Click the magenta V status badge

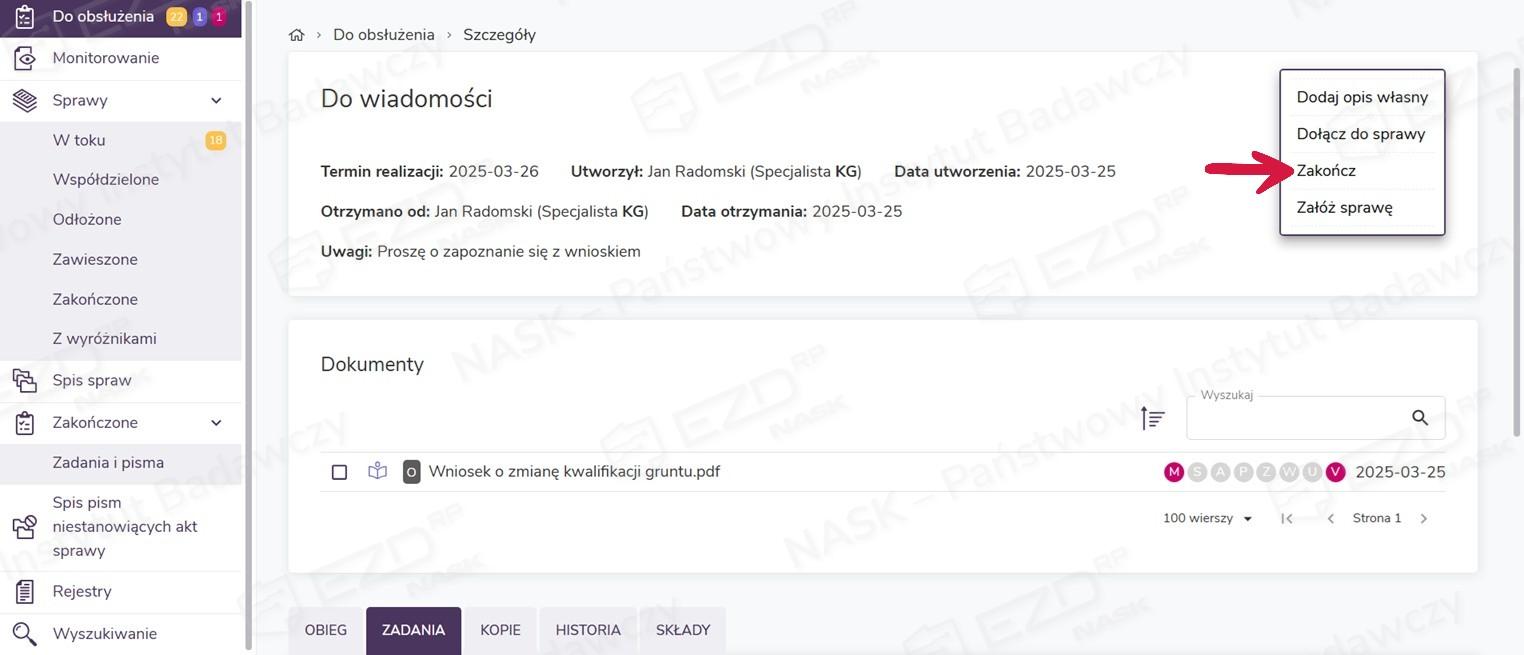pyautogui.click(x=1335, y=472)
